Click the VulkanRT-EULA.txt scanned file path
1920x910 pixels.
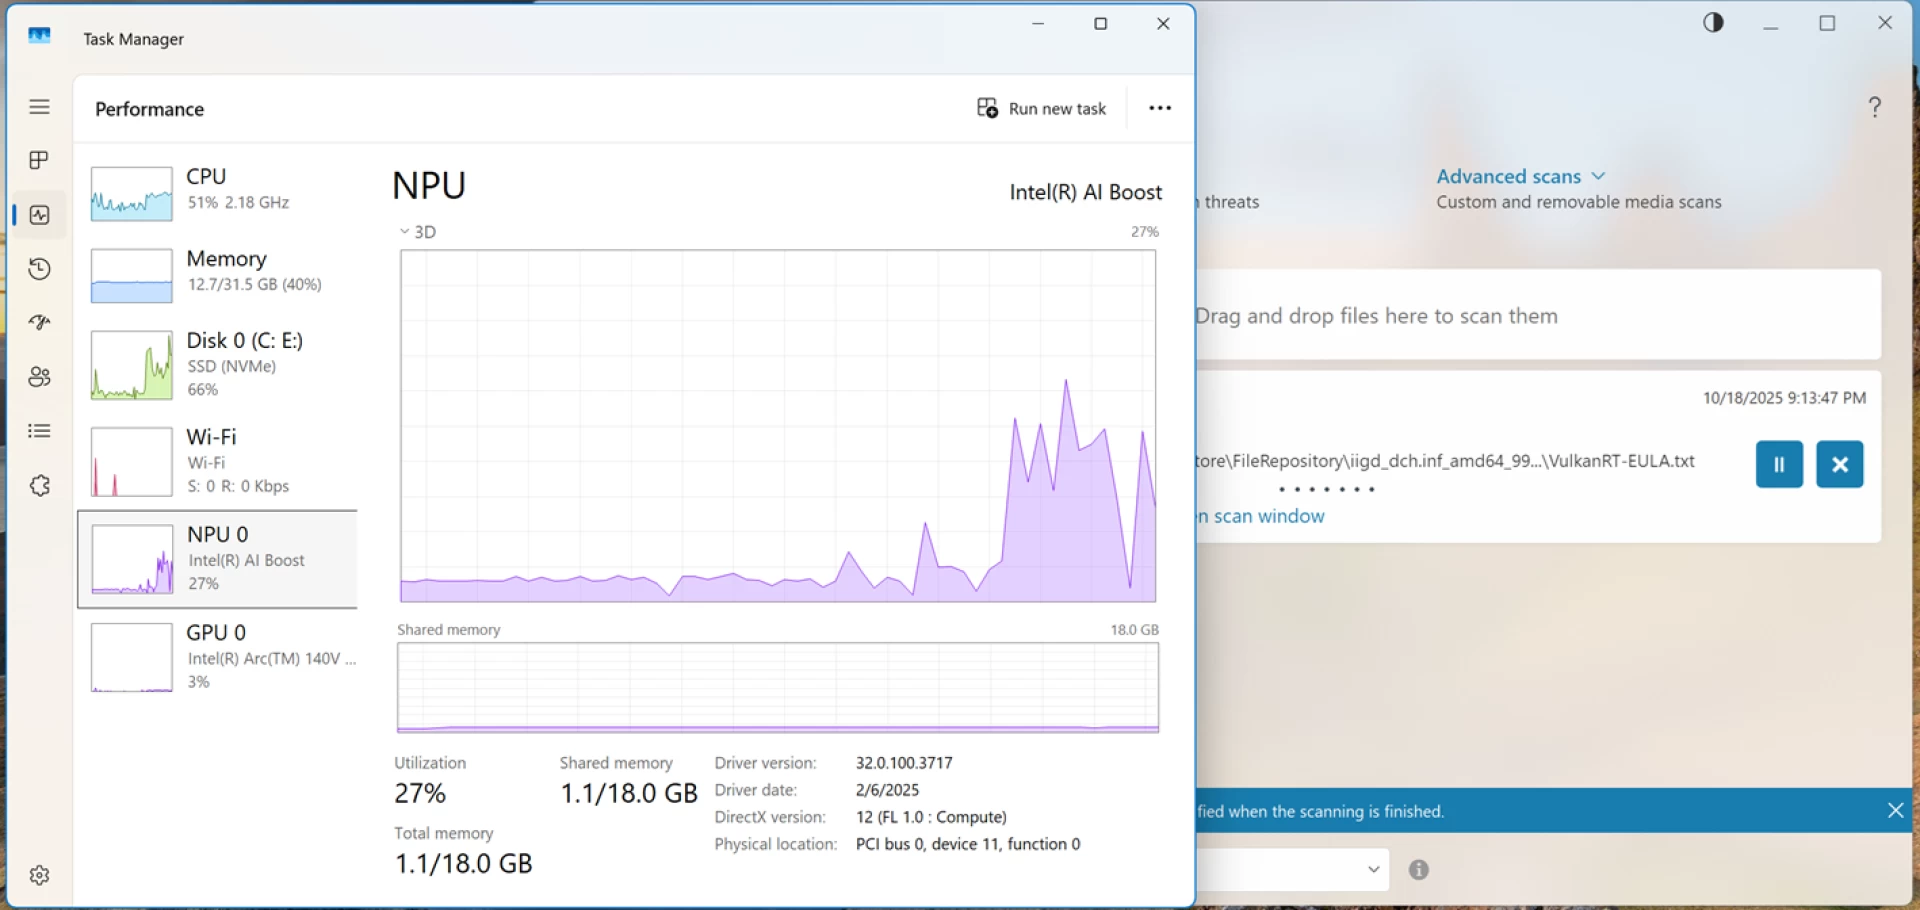(1446, 461)
